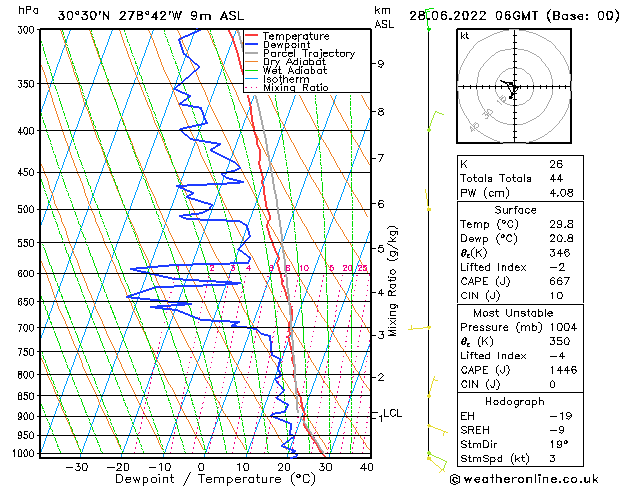Click the '5' km altitude tick label
The width and height of the screenshot is (629, 486).
[381, 249]
